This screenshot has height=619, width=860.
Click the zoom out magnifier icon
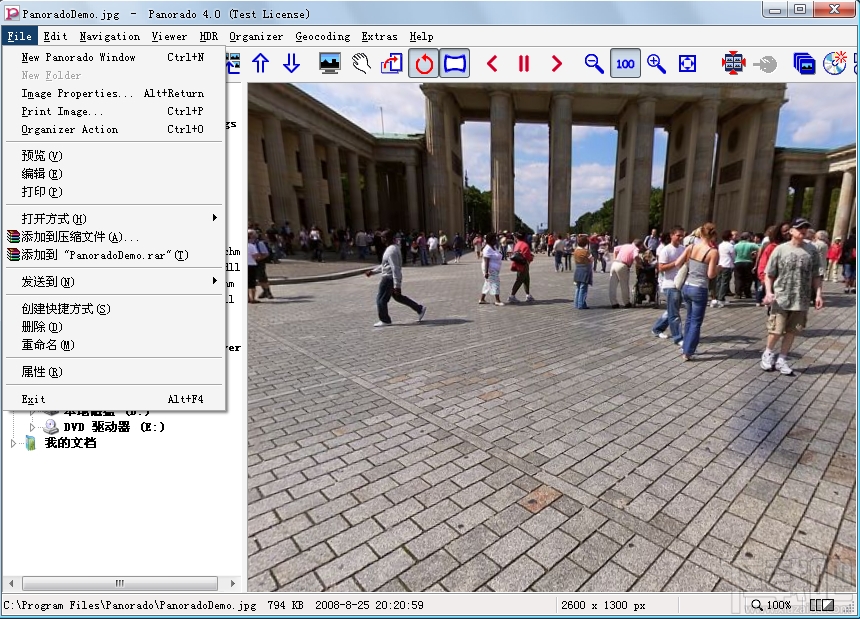pyautogui.click(x=593, y=64)
